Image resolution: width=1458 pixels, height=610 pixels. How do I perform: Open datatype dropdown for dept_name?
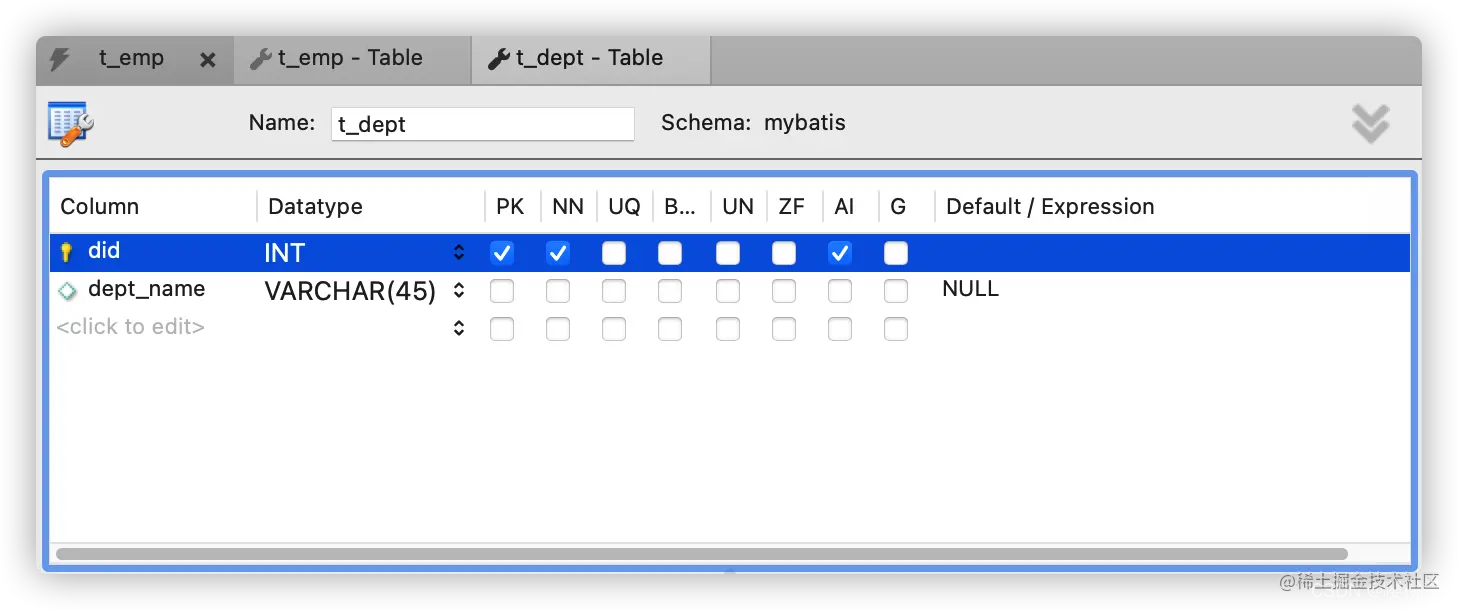[x=459, y=291]
